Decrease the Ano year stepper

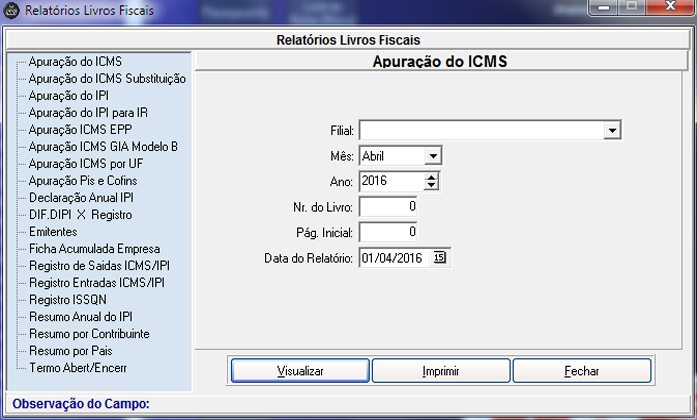click(x=431, y=185)
